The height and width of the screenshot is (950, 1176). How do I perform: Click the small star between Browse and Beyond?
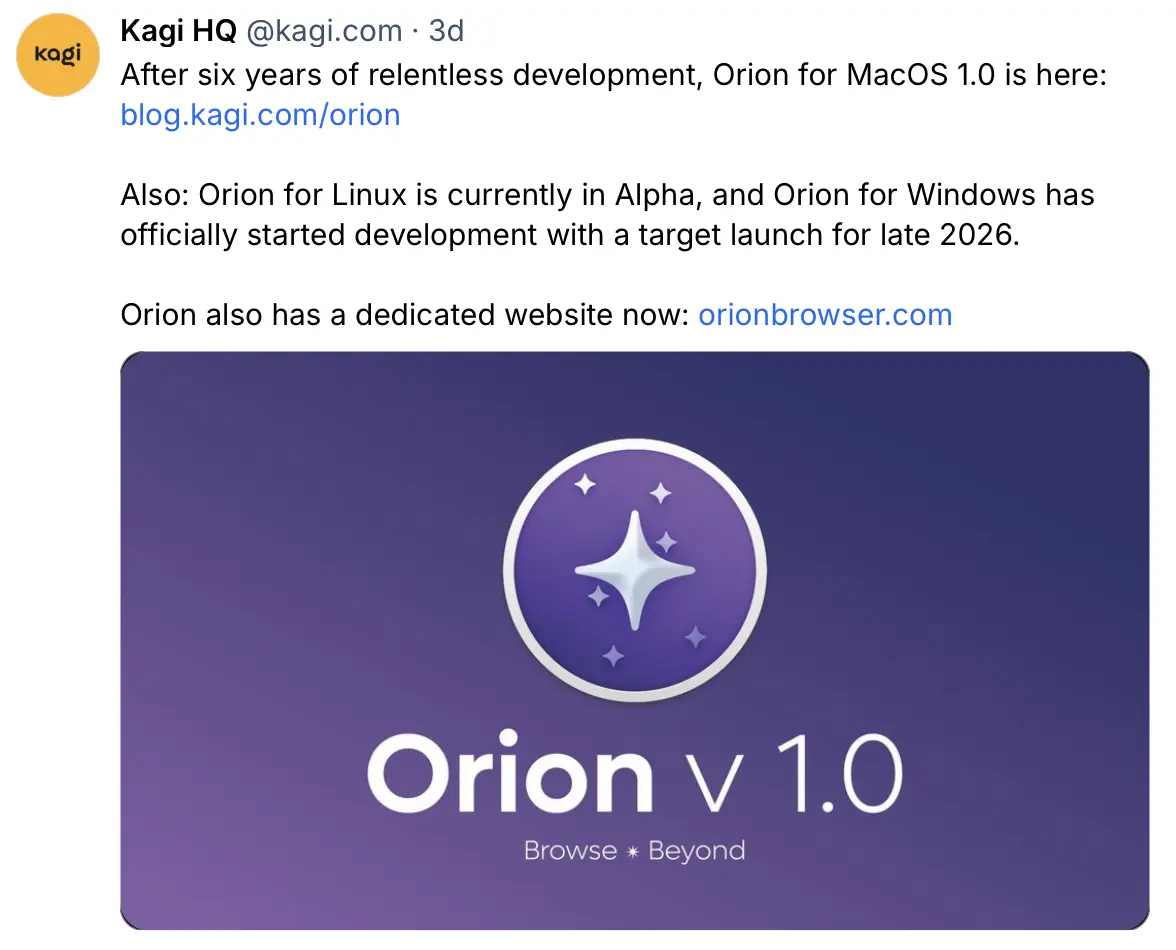click(x=632, y=852)
